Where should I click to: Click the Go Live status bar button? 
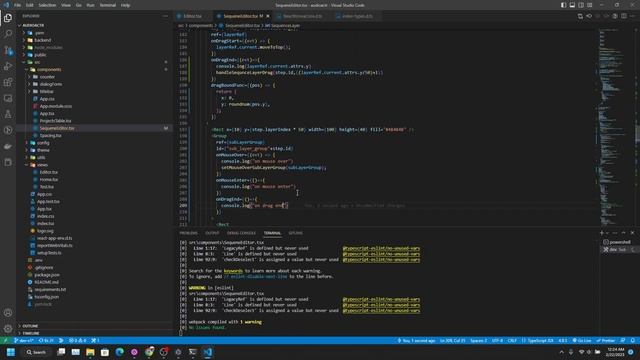(x=582, y=340)
